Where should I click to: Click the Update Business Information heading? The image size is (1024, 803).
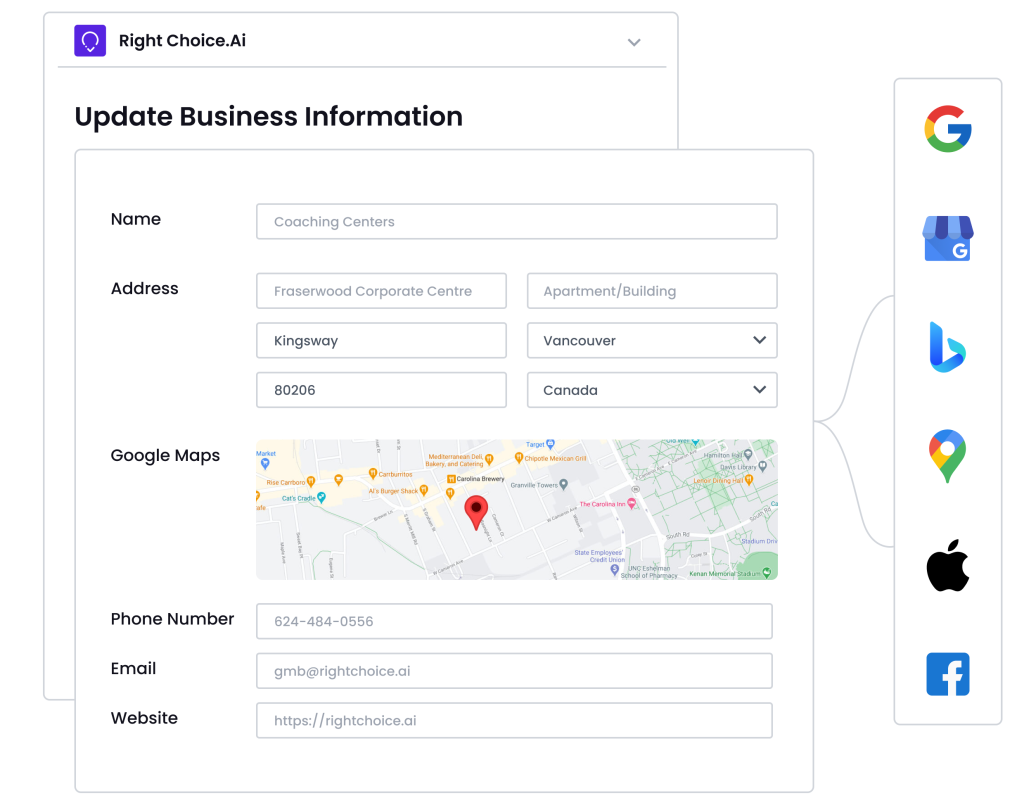tap(268, 117)
